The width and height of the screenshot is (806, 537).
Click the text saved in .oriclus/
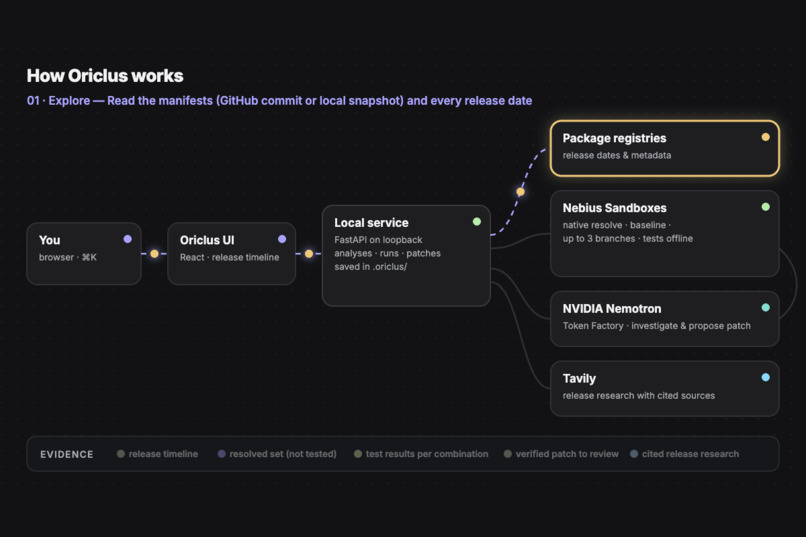(x=371, y=267)
